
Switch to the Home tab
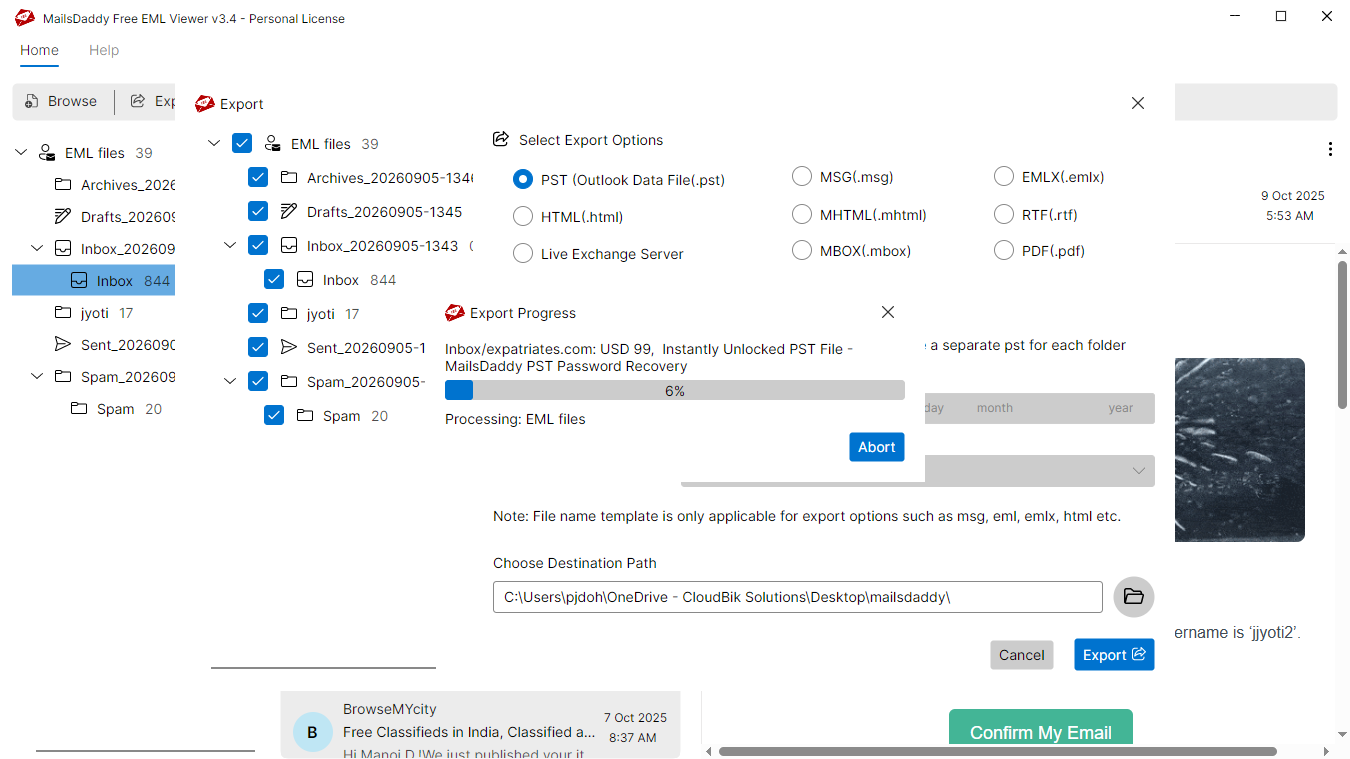39,50
